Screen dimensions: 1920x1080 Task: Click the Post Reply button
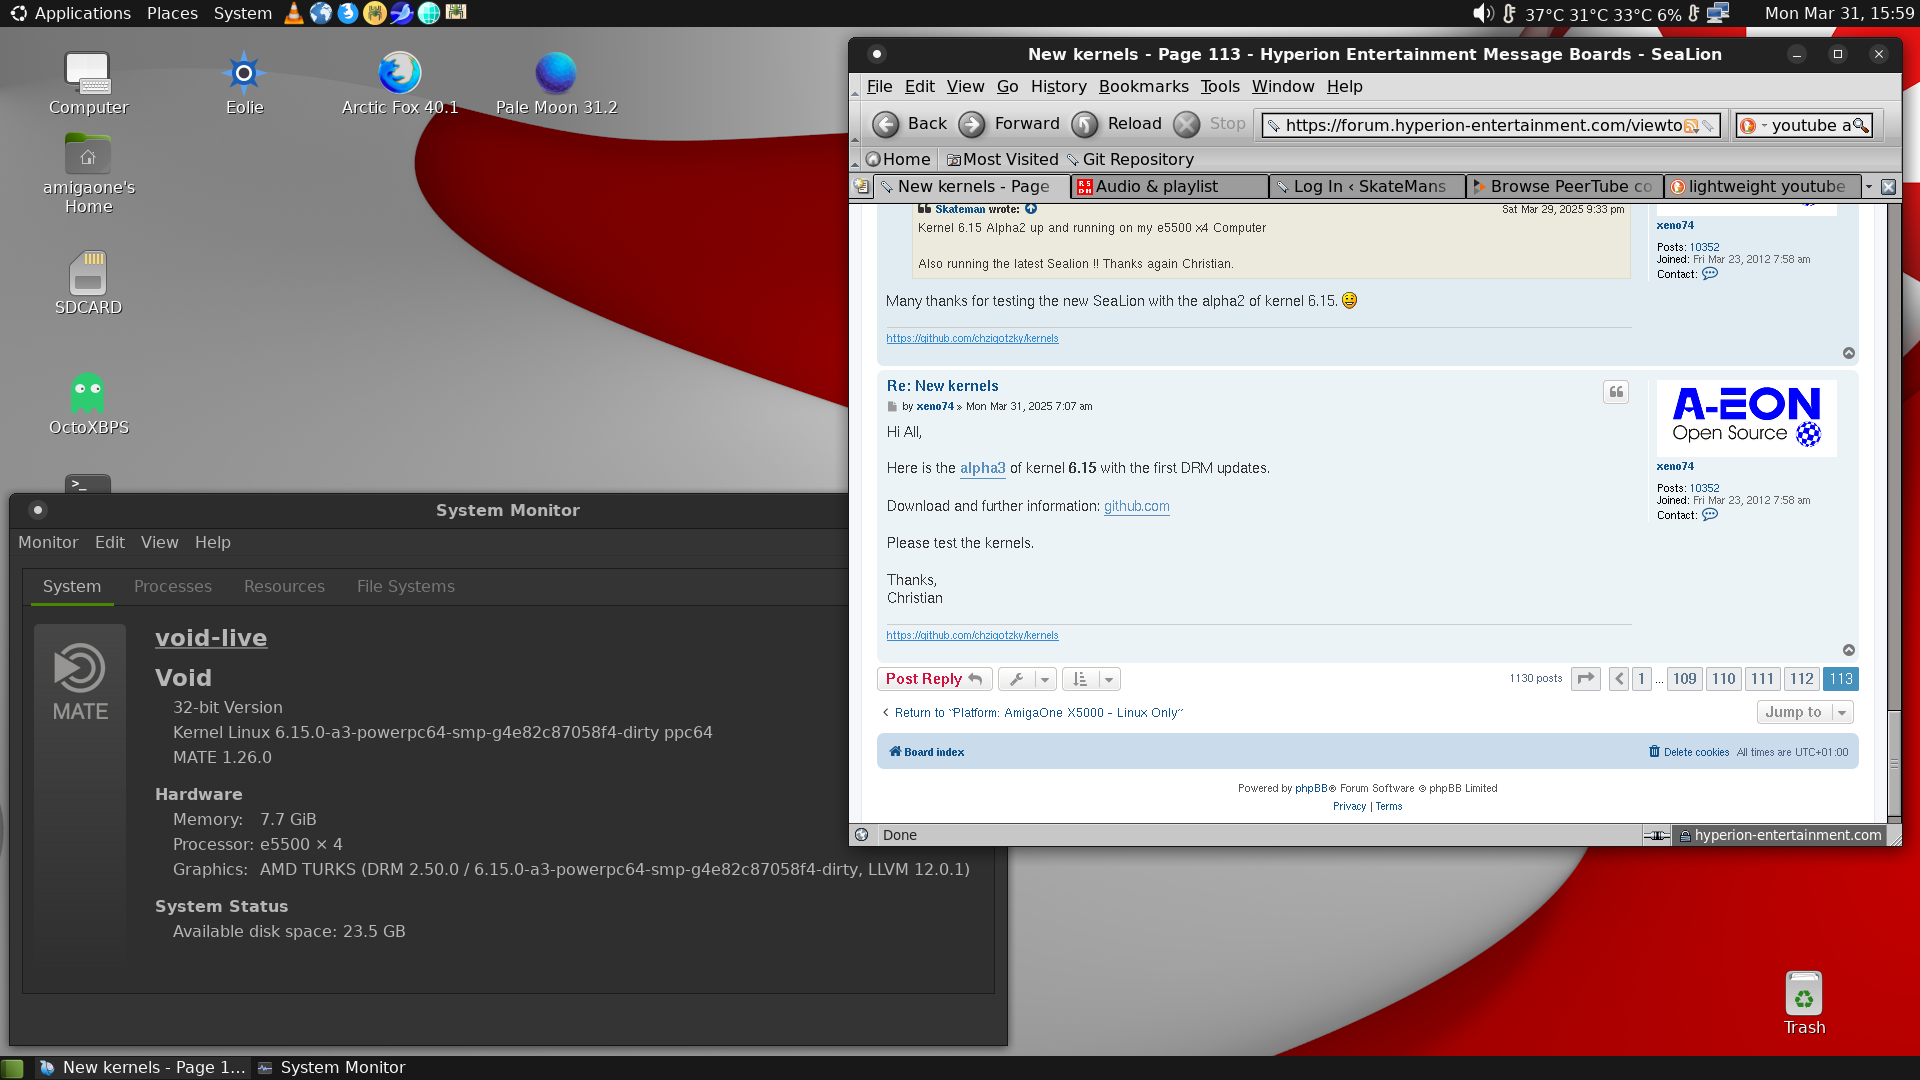(x=934, y=679)
